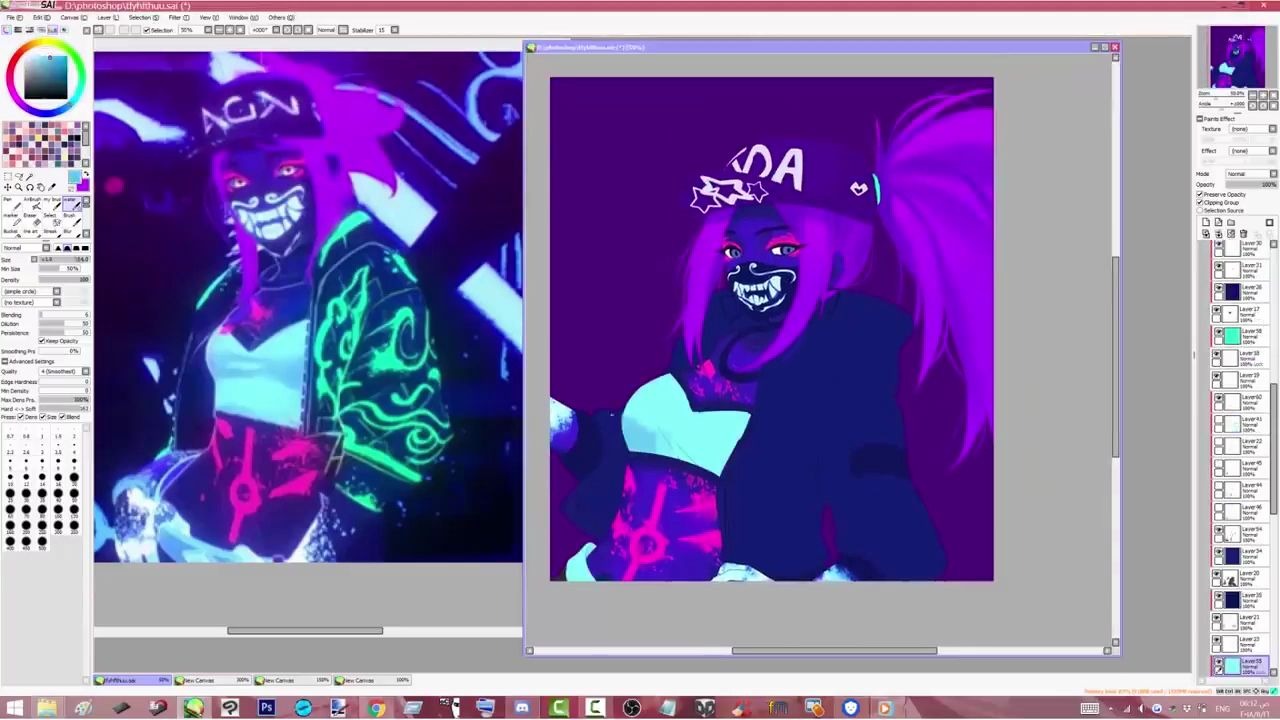Select the Pen brush tool
Viewport: 1280px width, 720px height.
pos(12,204)
